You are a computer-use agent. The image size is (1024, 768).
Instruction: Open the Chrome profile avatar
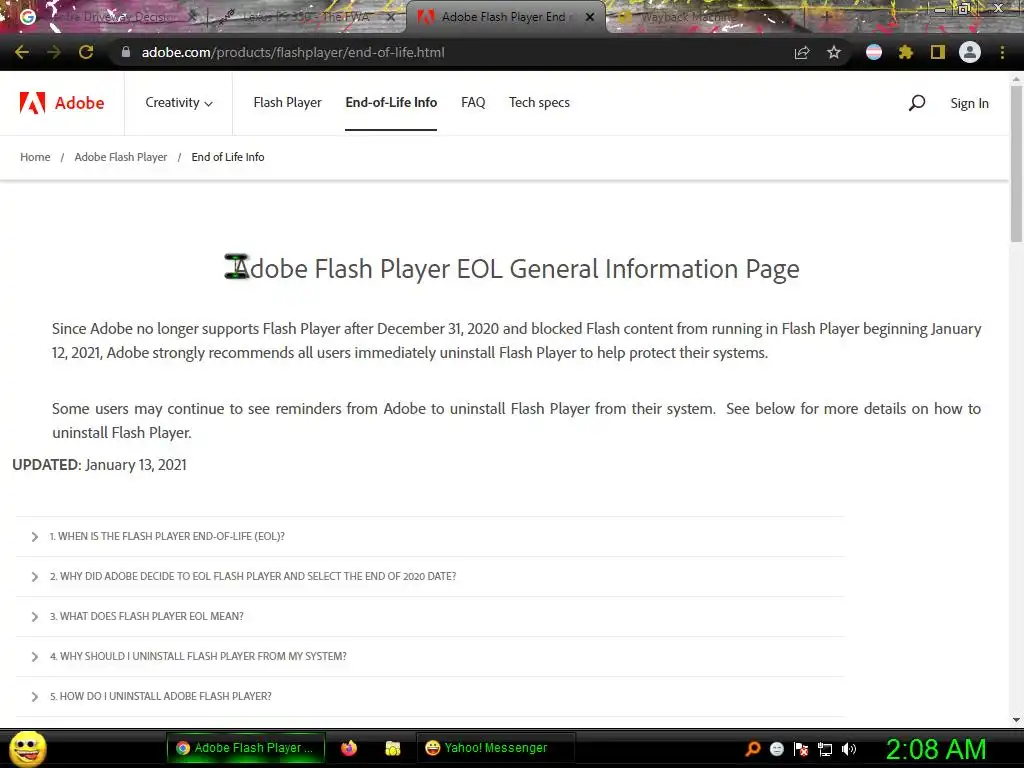[970, 52]
